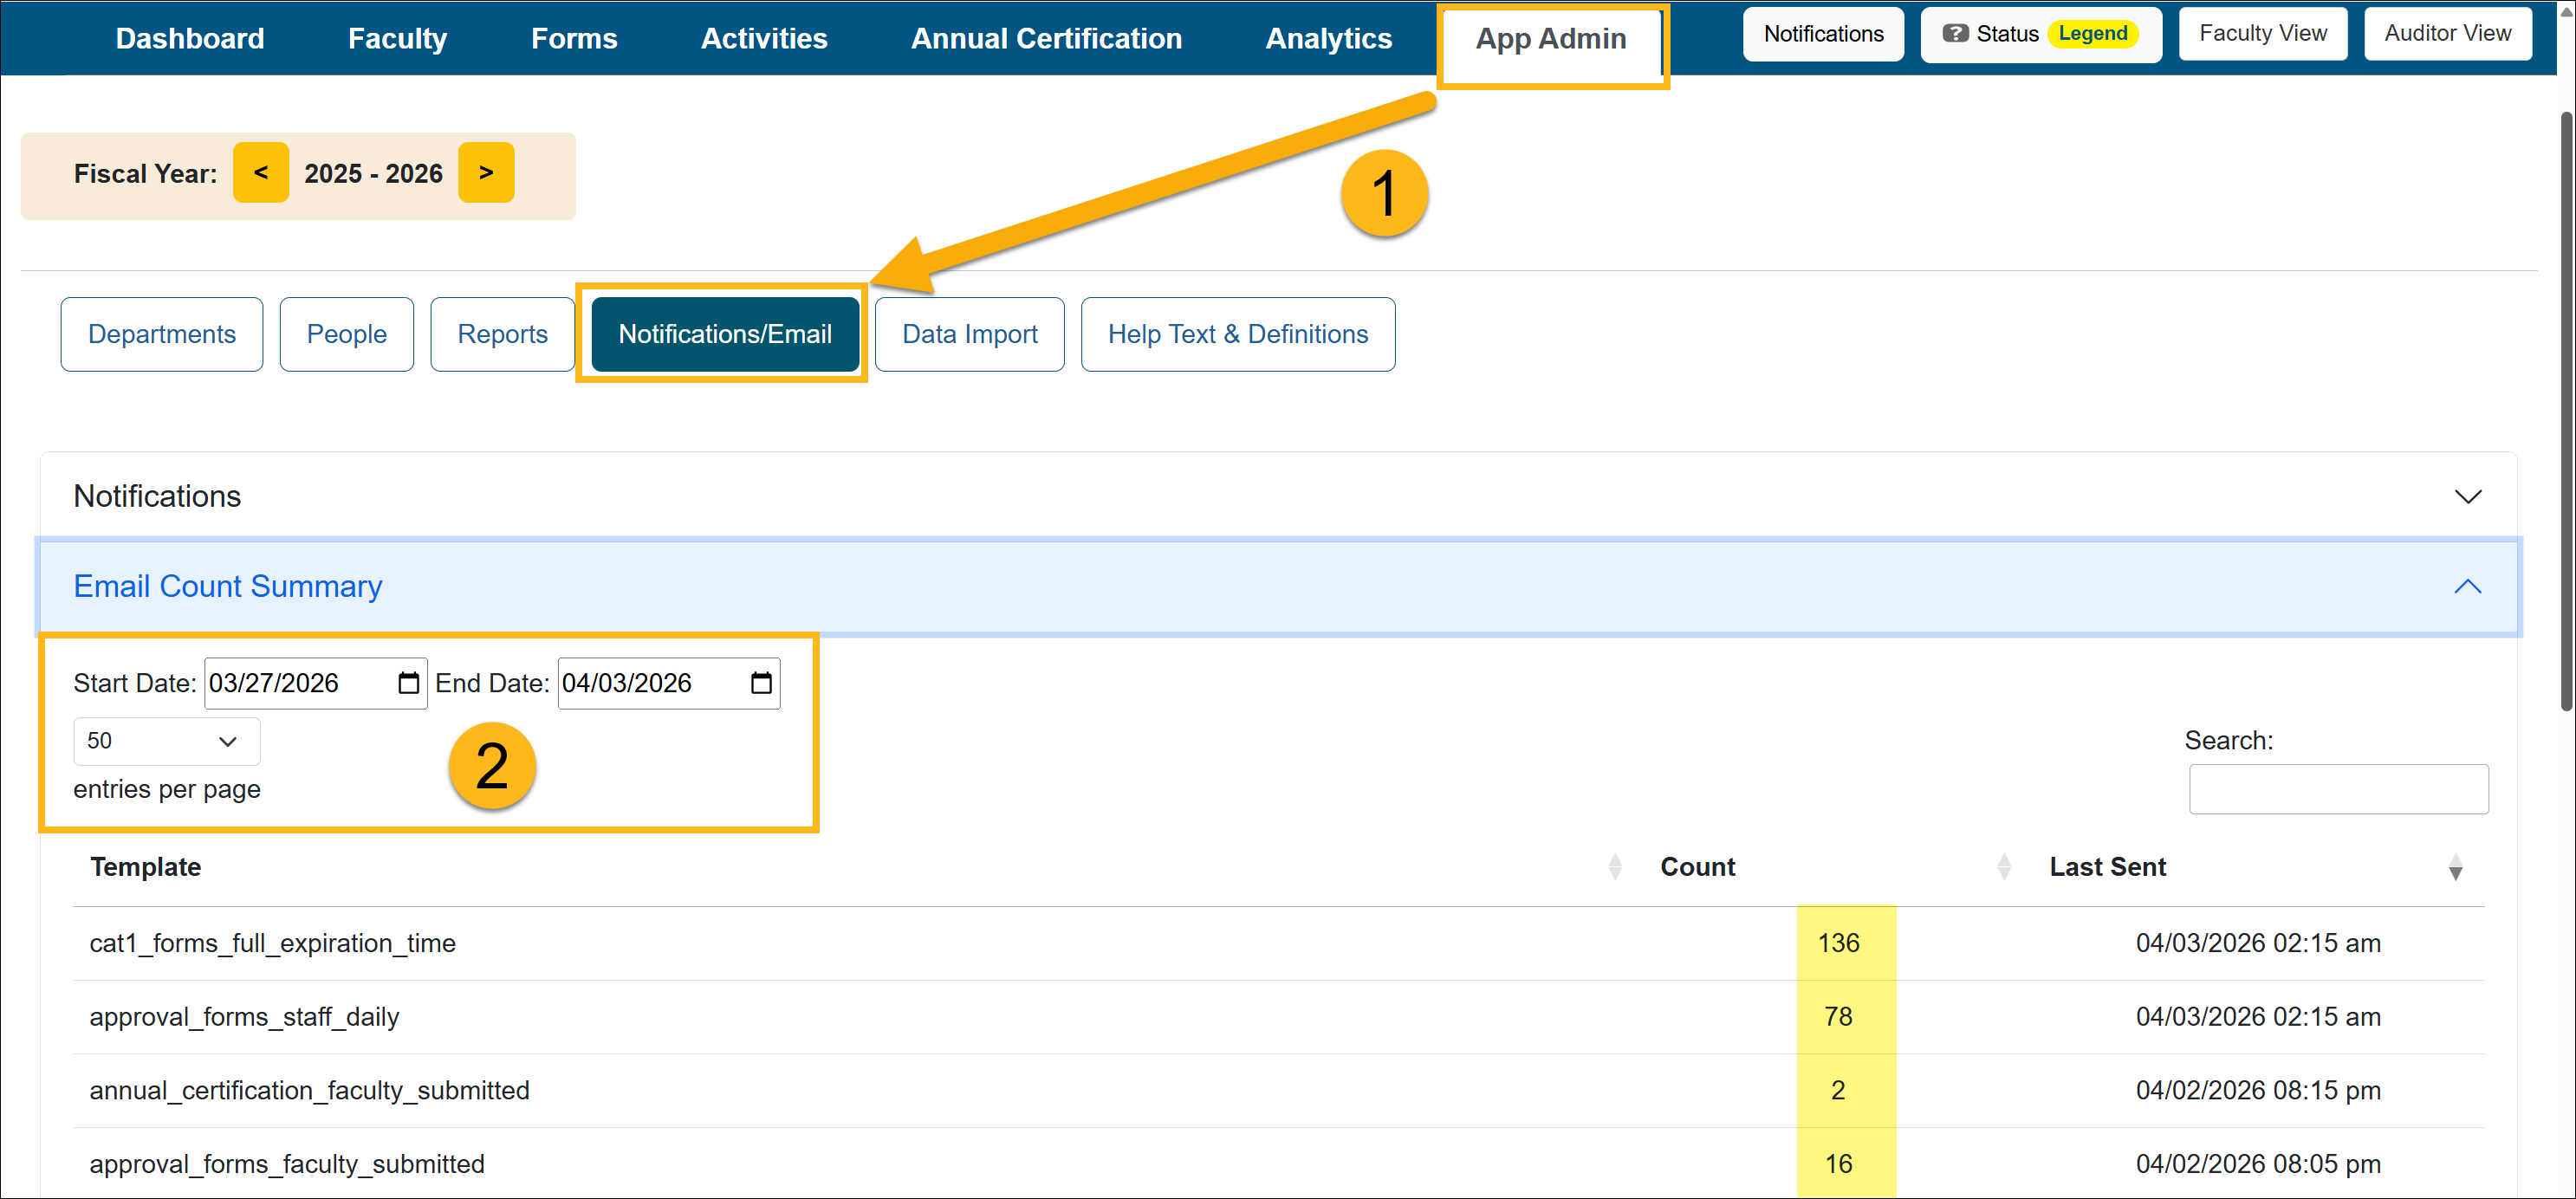Click the Faculty View button

(x=2262, y=34)
